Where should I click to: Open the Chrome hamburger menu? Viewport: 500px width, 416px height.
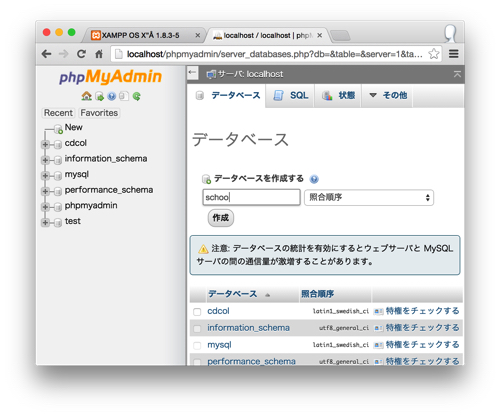[454, 54]
